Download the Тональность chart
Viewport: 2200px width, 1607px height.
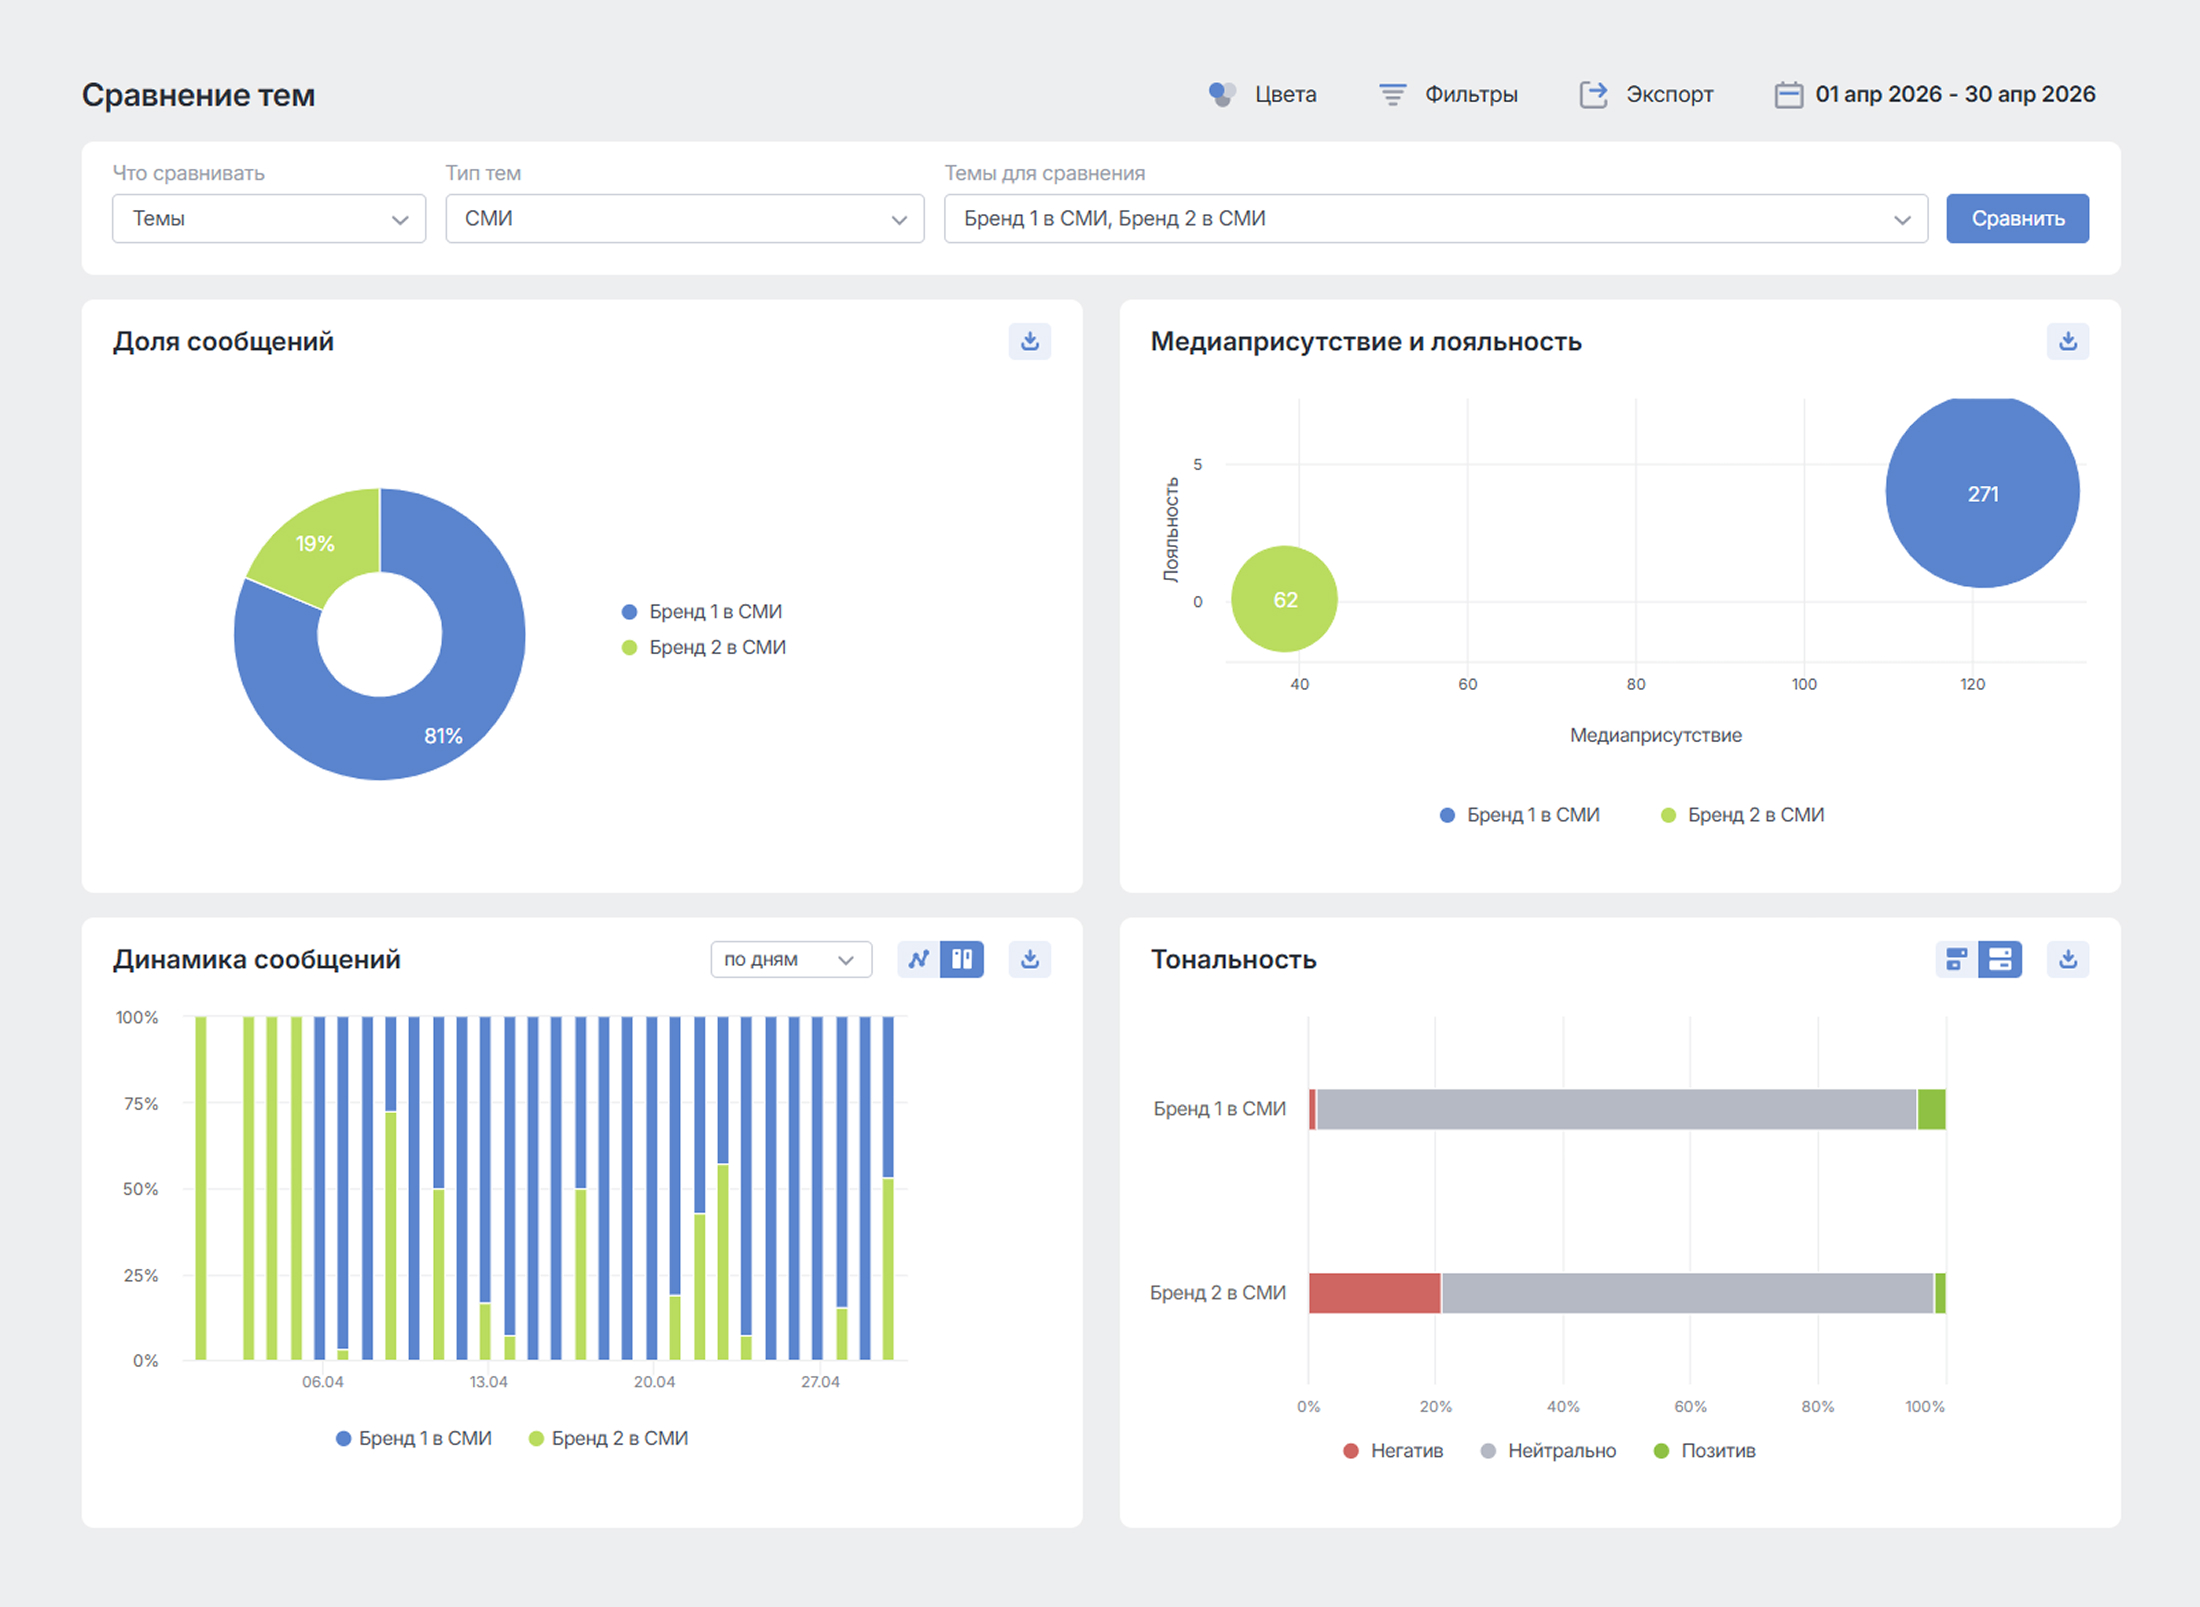tap(2067, 959)
